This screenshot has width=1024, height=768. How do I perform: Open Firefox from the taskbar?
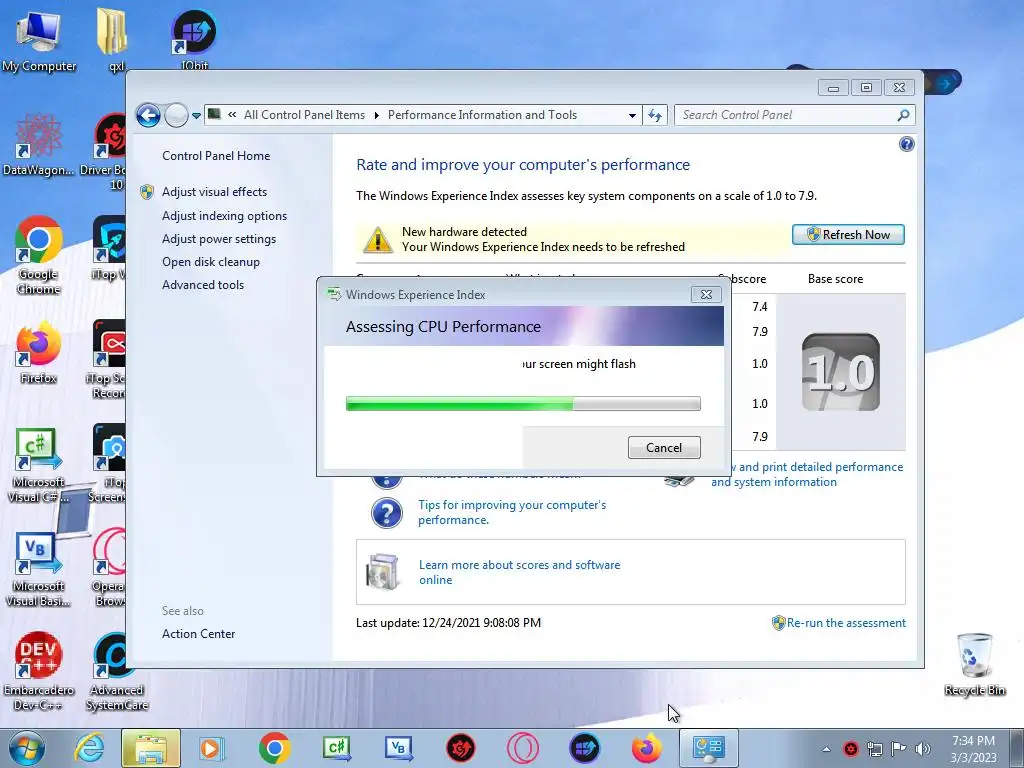tap(647, 748)
